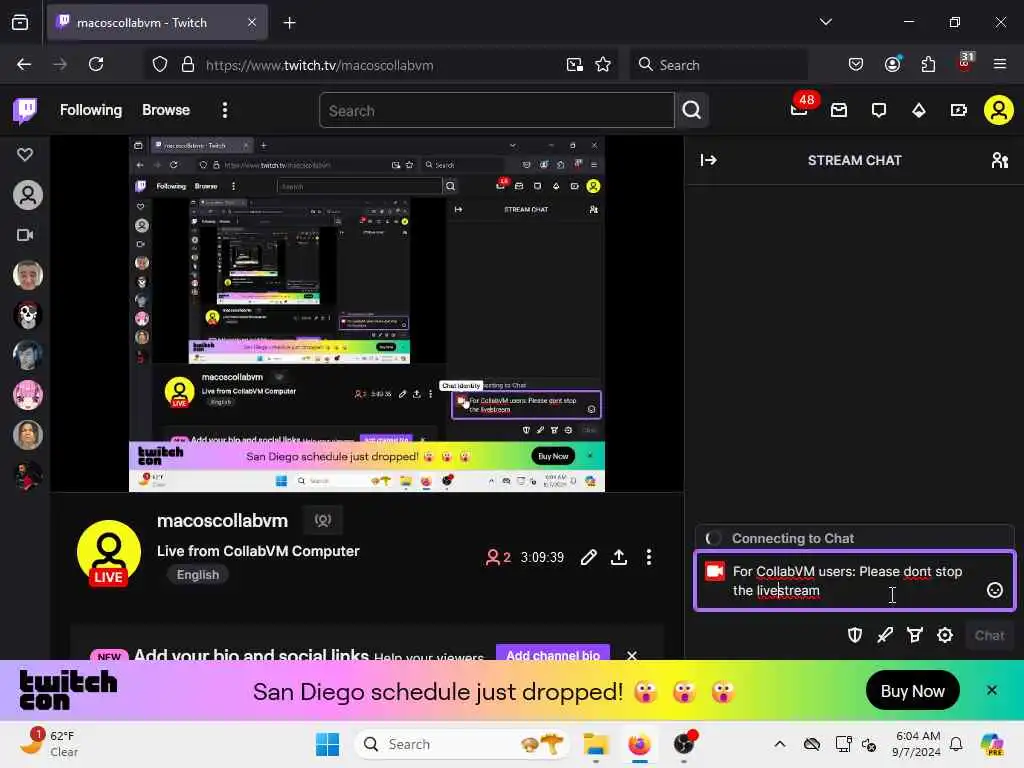Select the English language tag
The height and width of the screenshot is (768, 1024).
point(198,575)
